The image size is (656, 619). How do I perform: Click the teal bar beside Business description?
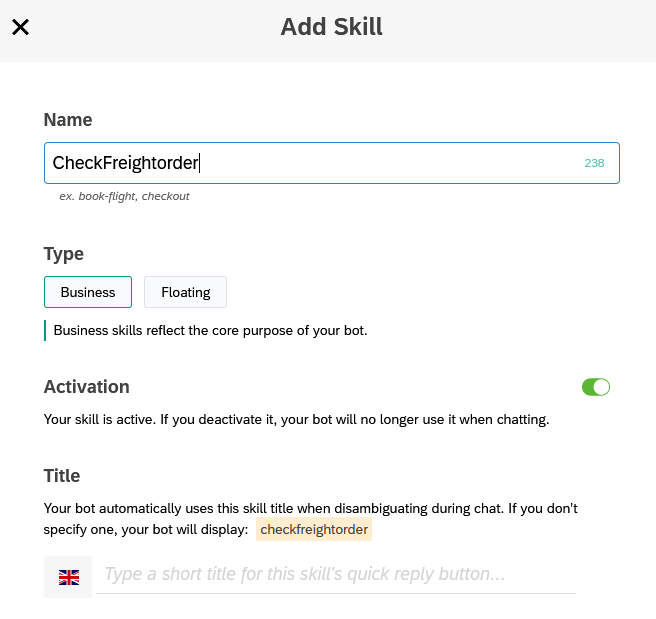(45, 330)
